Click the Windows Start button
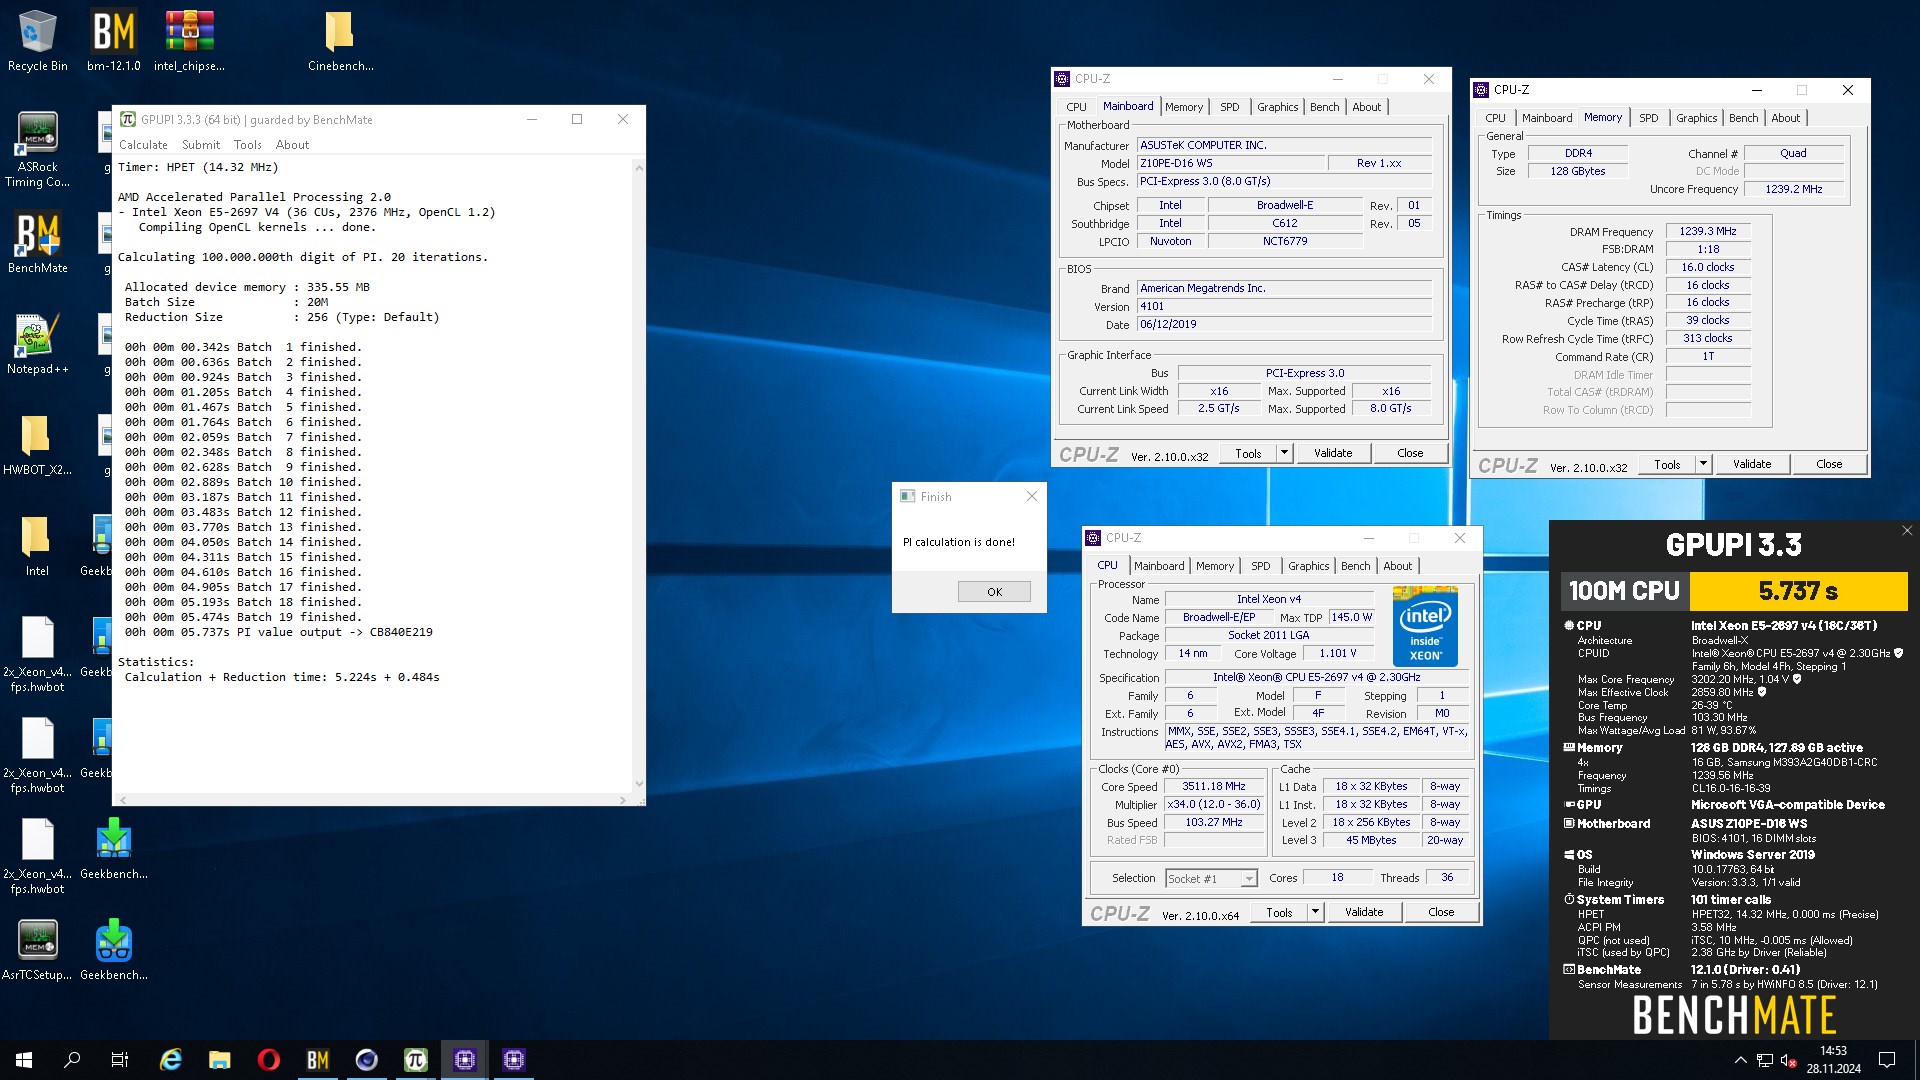 [24, 1060]
